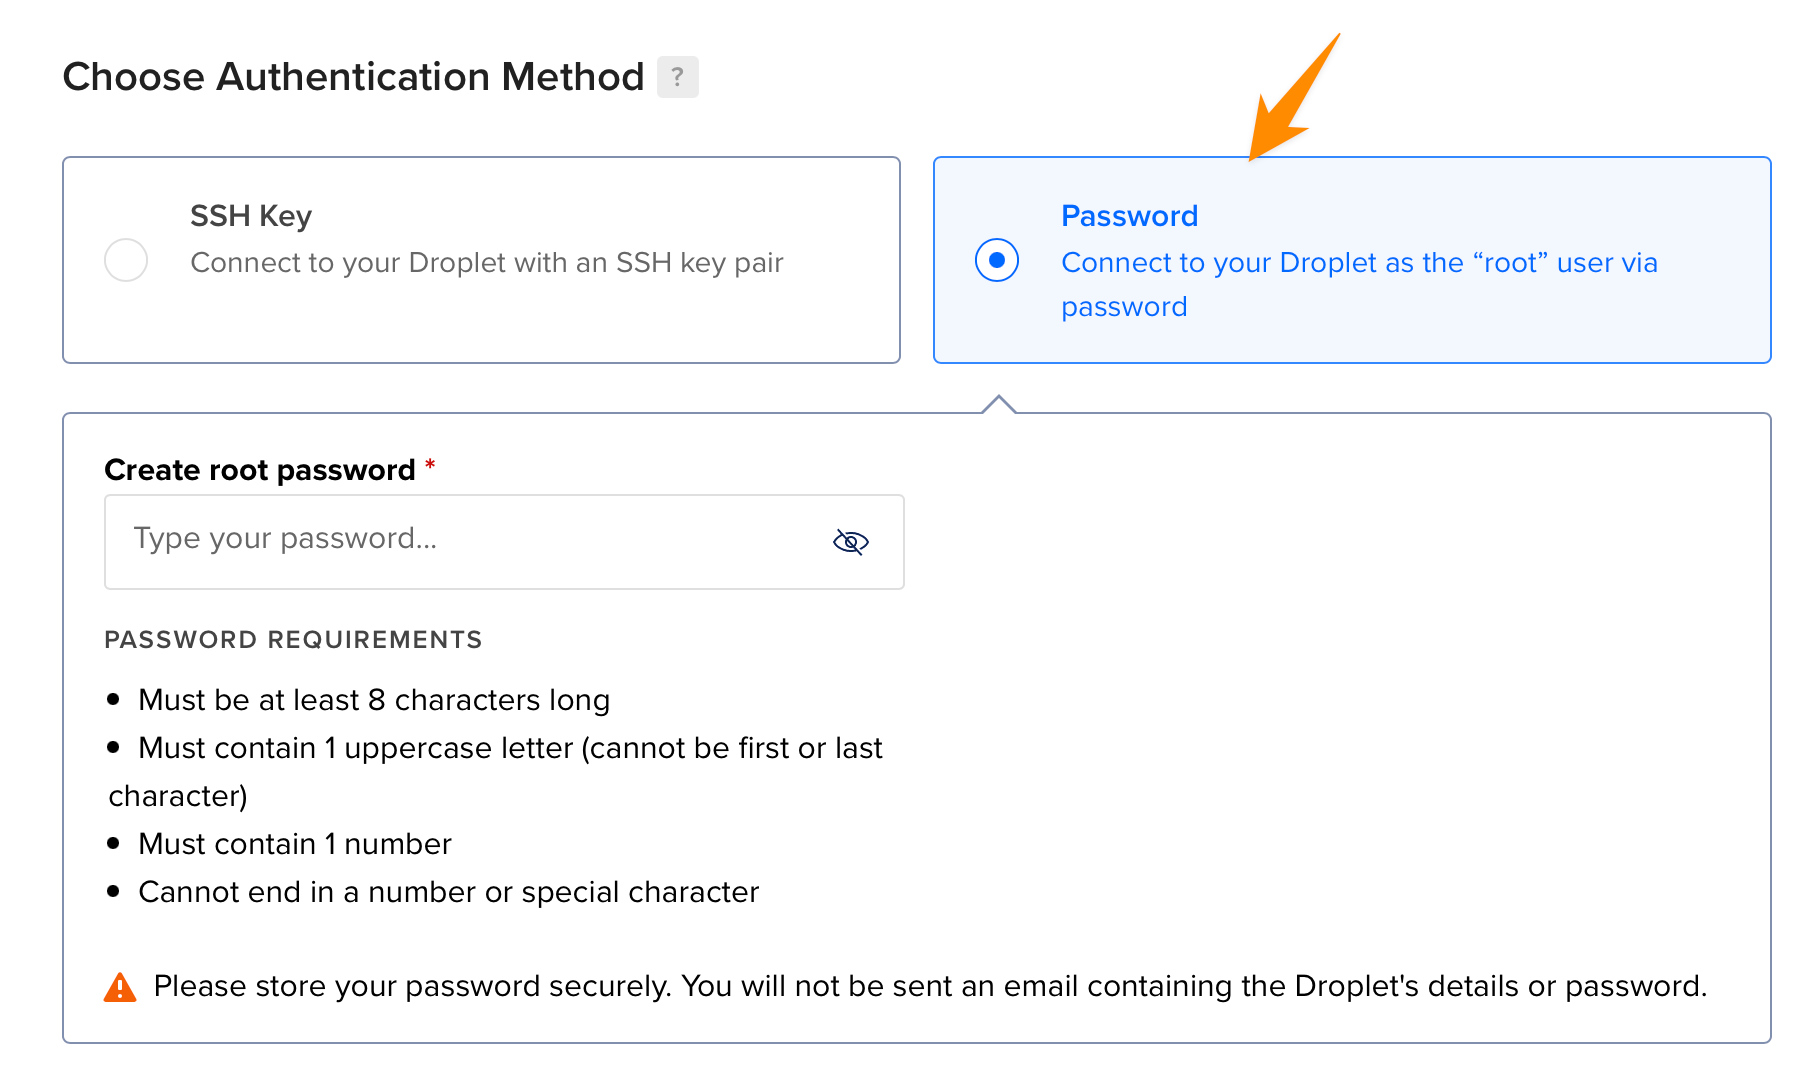
Task: Click the cannot end in number requirement
Action: click(448, 892)
